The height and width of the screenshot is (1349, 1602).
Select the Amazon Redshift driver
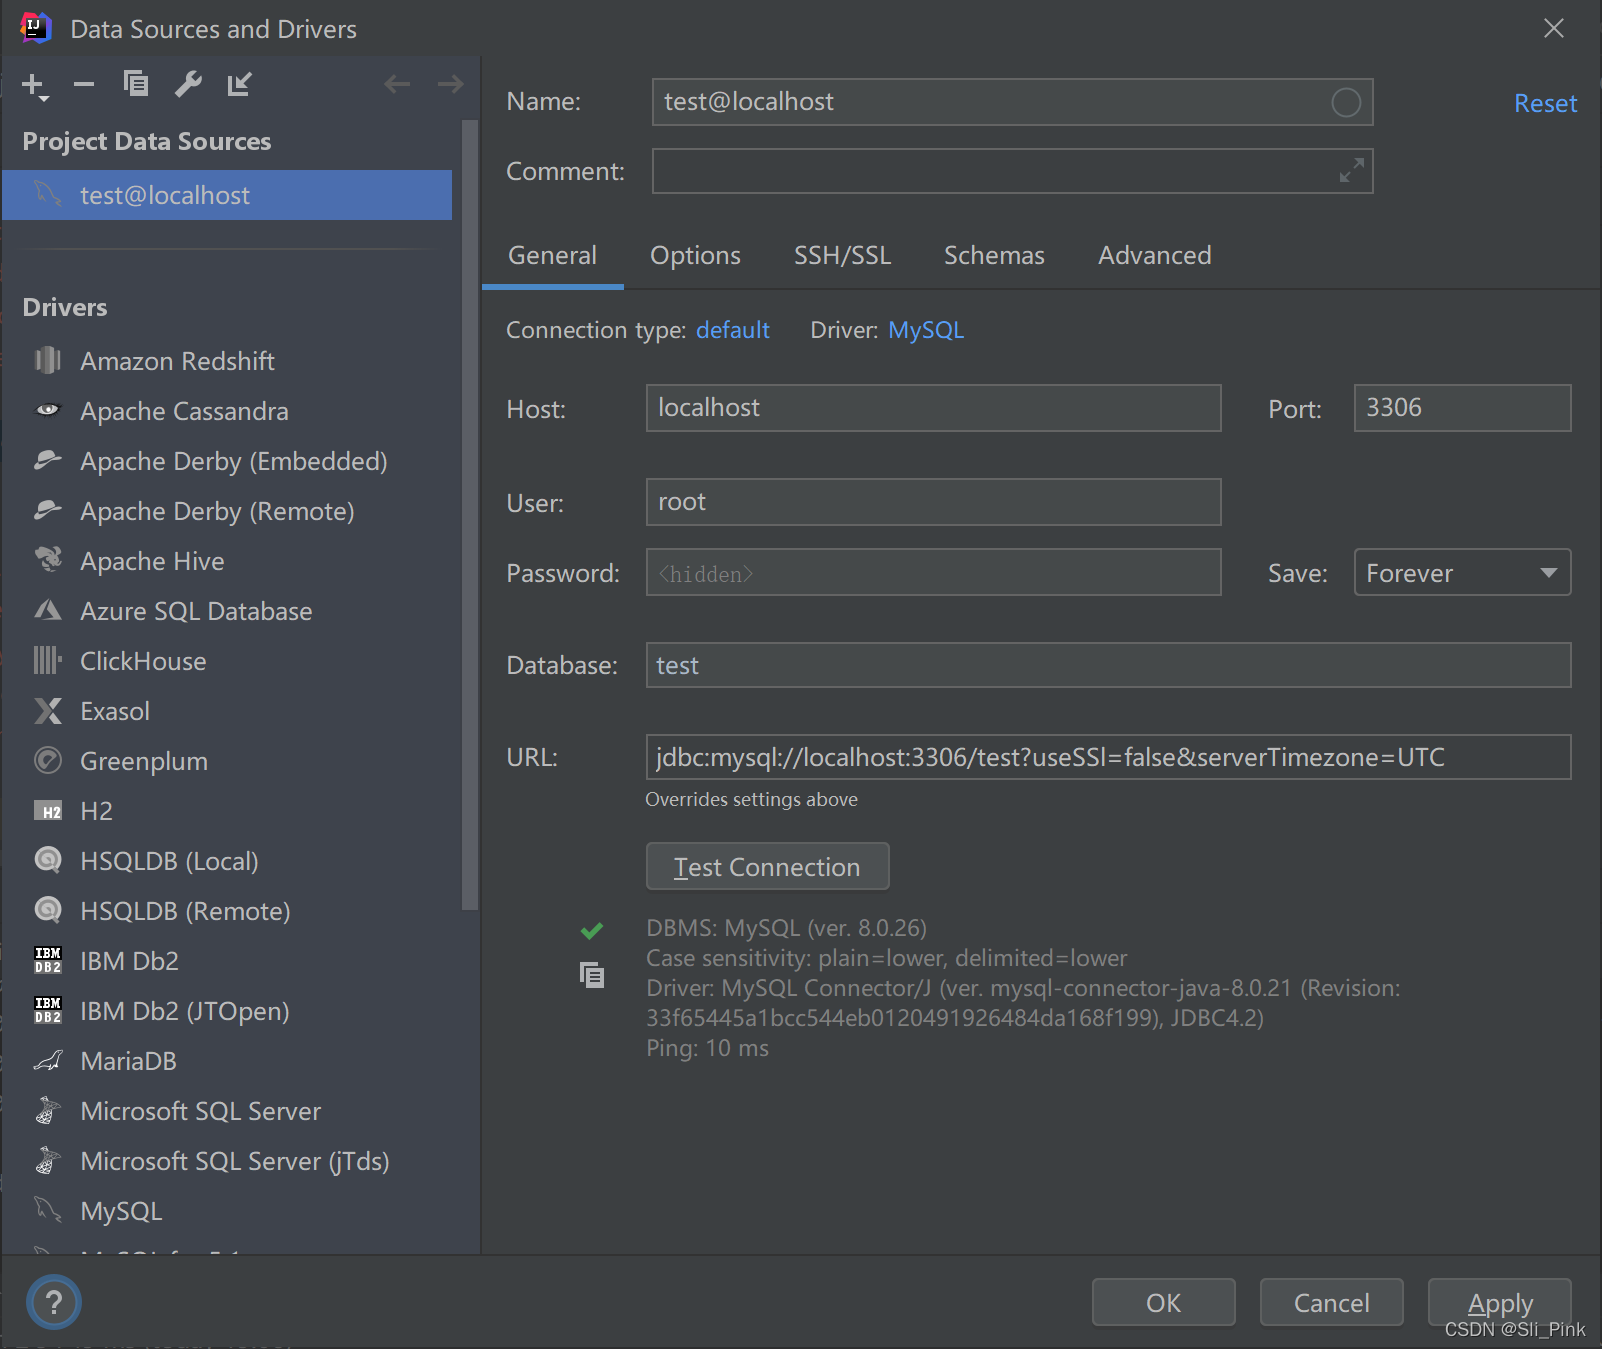pos(227,361)
